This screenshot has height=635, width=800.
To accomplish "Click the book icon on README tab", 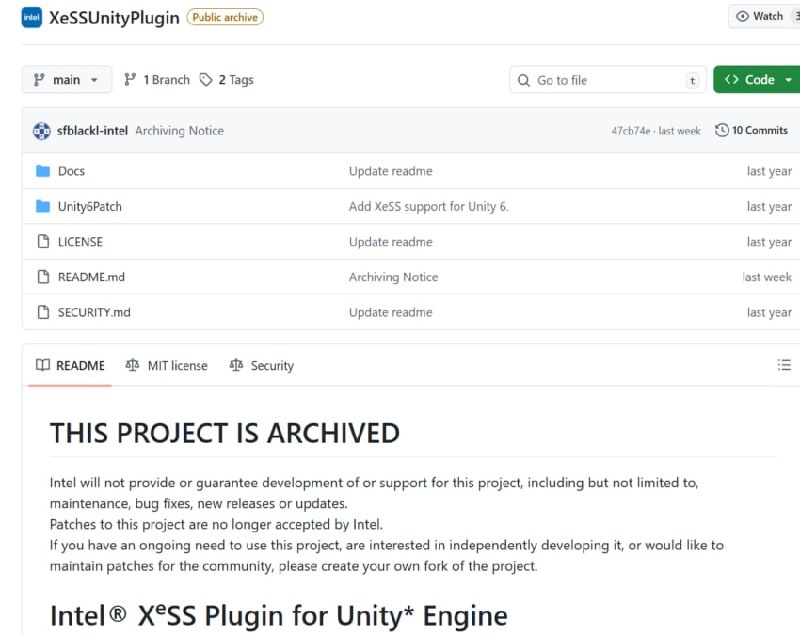I will tap(43, 365).
